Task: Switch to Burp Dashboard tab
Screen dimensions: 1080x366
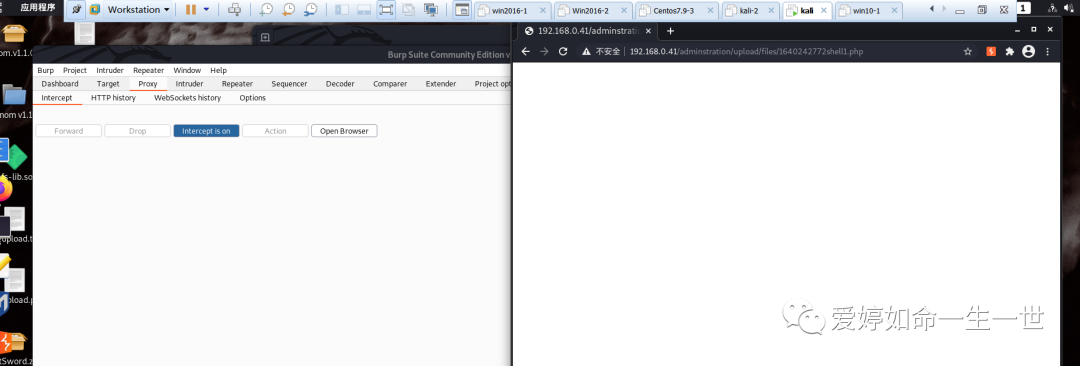Action: (60, 84)
